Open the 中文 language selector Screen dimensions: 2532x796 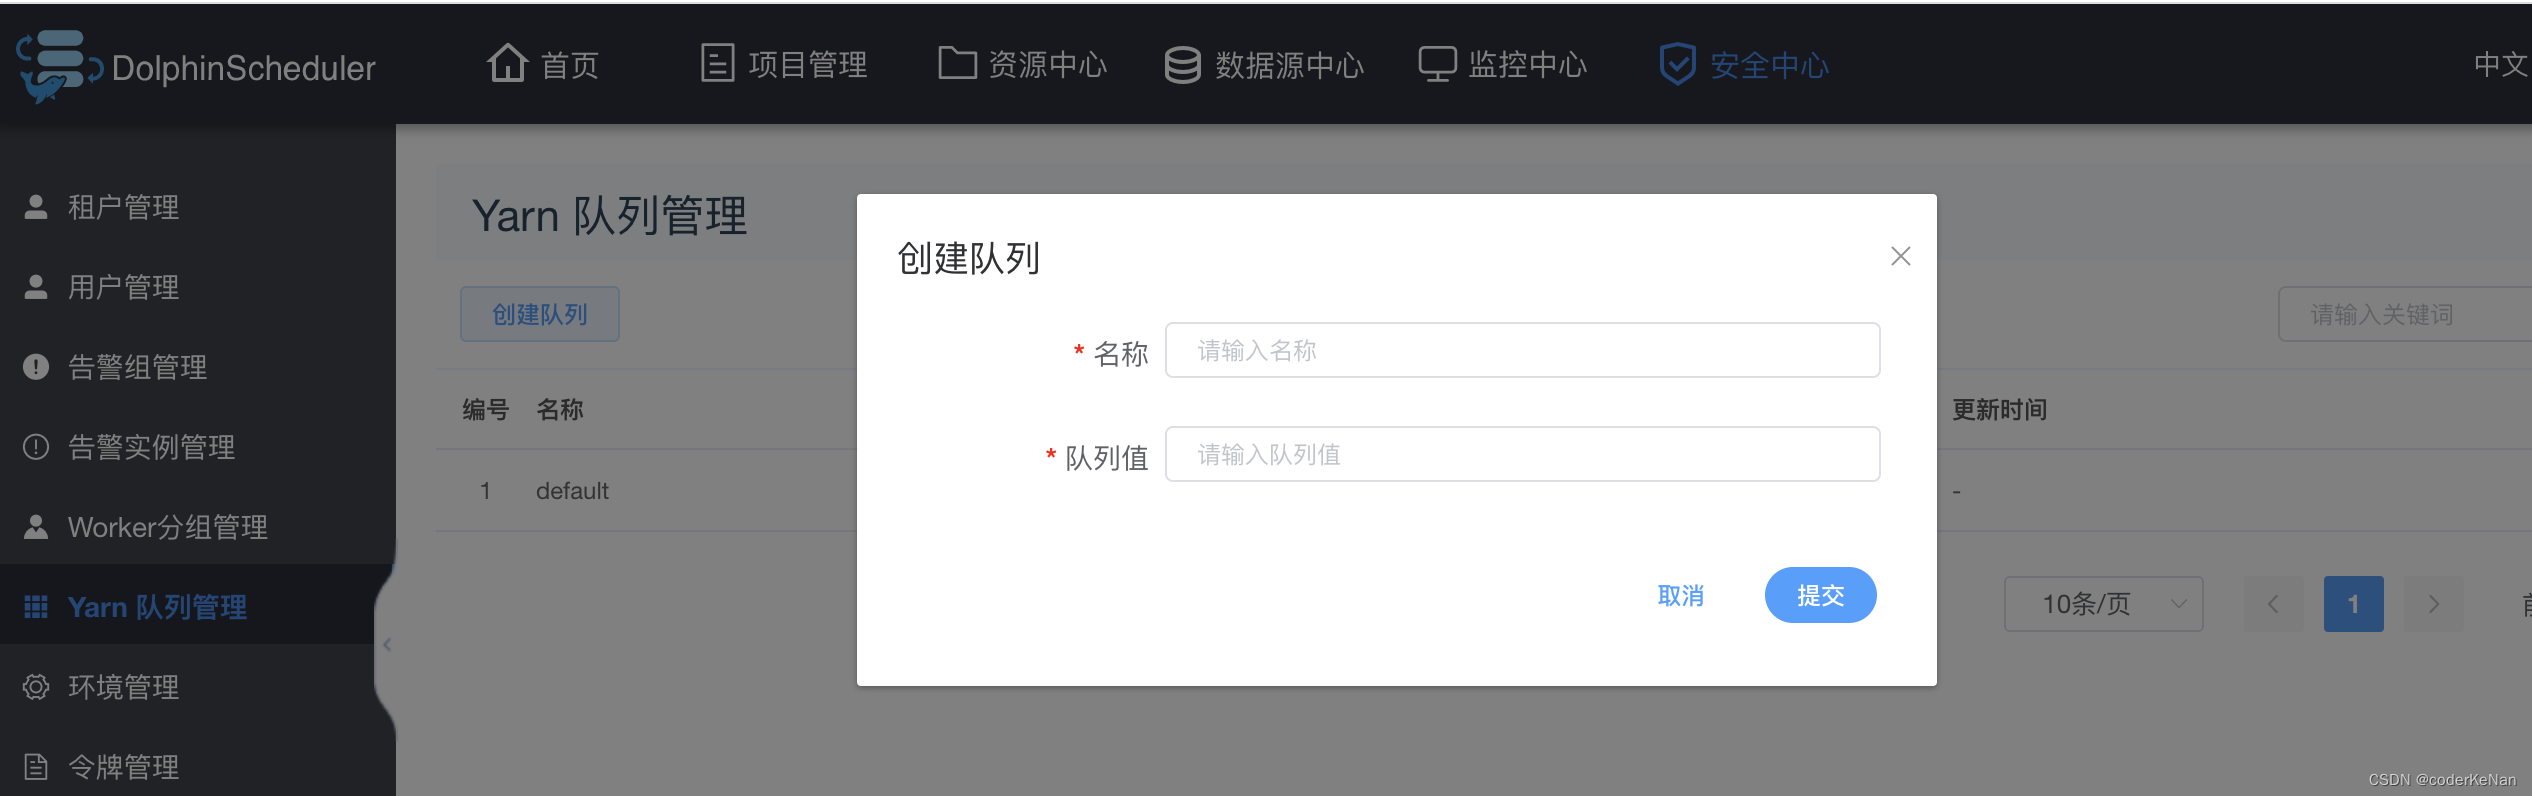tap(2501, 64)
